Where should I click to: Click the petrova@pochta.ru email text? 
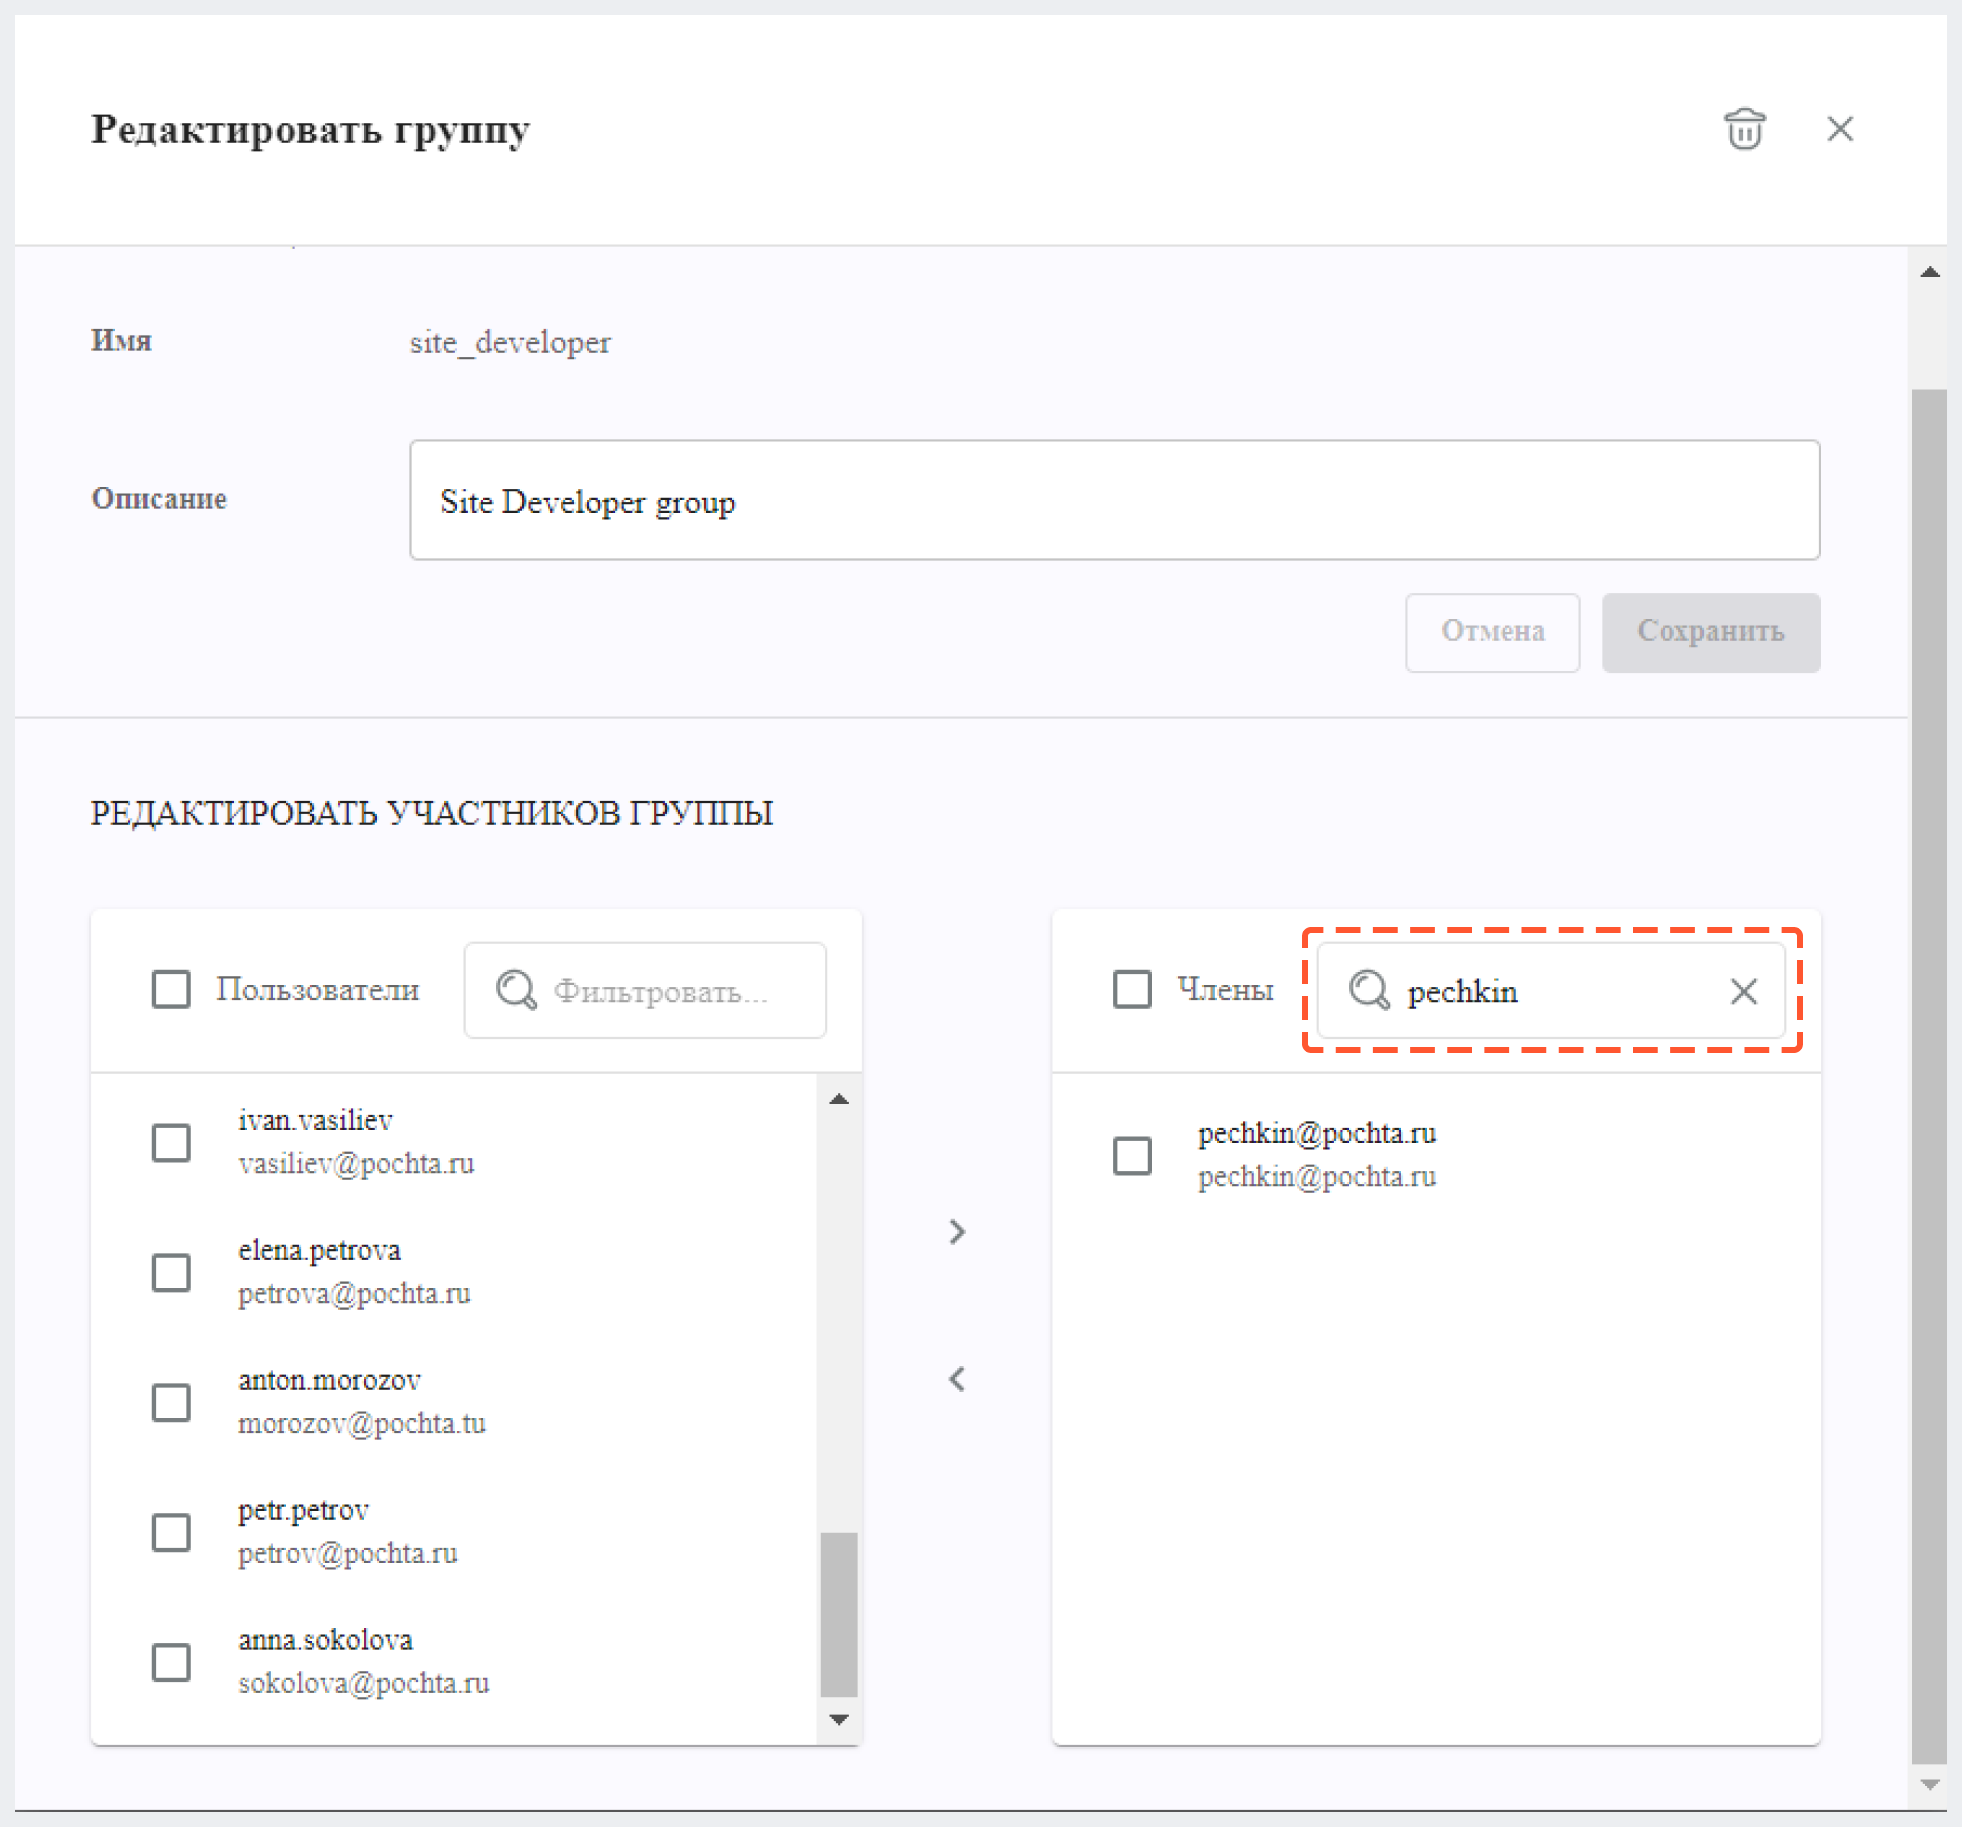click(354, 1293)
